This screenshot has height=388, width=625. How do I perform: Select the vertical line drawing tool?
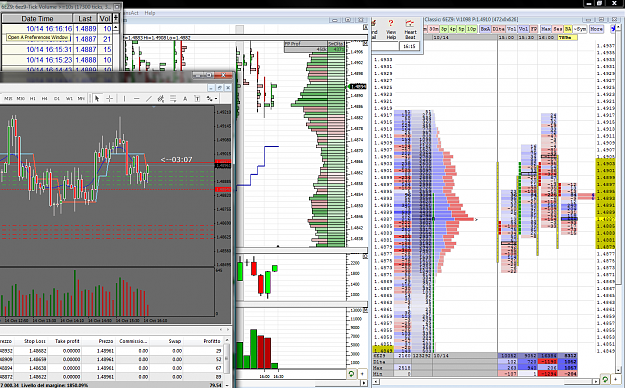tap(124, 98)
